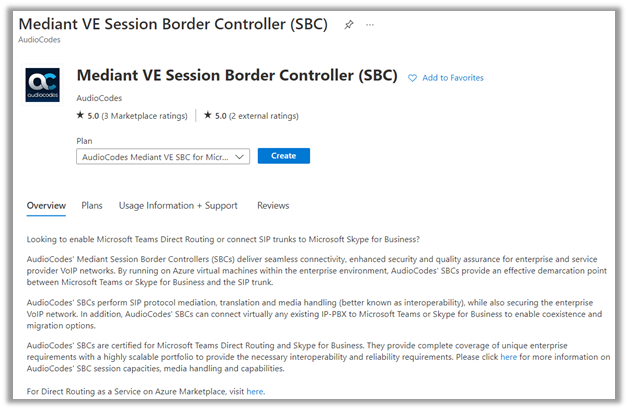Click the Add to Favorites label
The width and height of the screenshot is (628, 410).
coord(452,78)
